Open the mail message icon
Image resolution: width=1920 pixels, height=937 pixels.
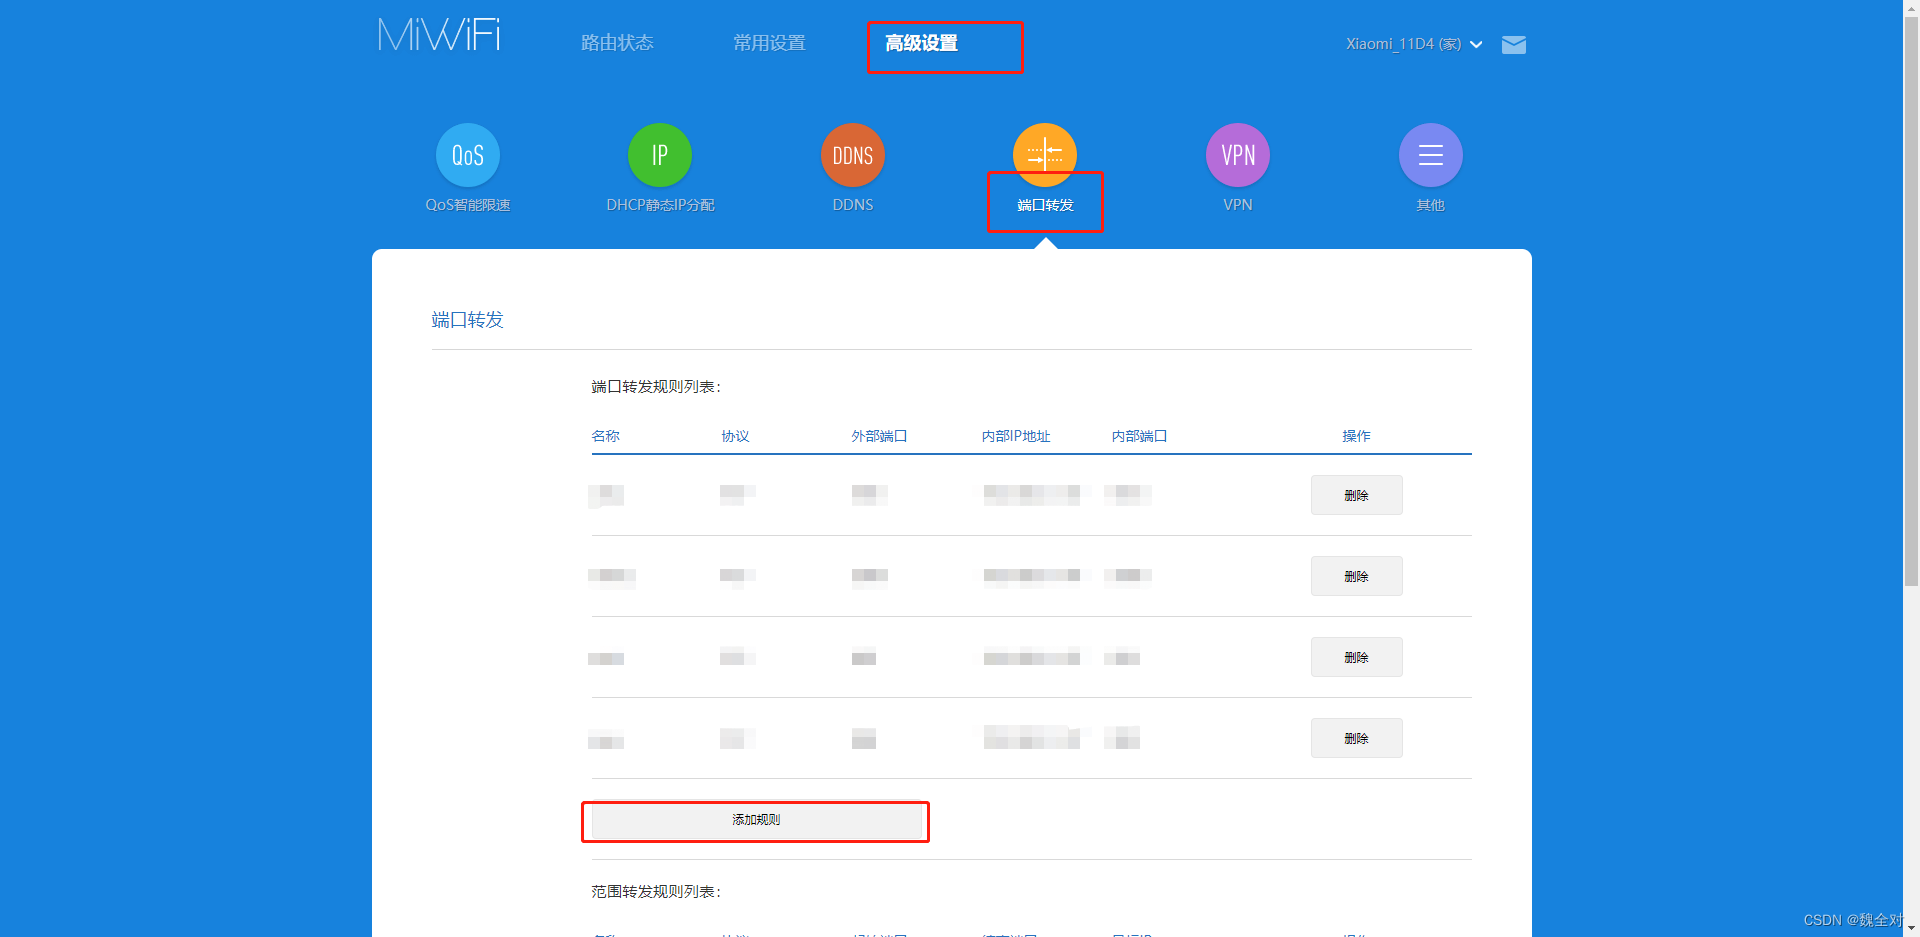tap(1514, 45)
